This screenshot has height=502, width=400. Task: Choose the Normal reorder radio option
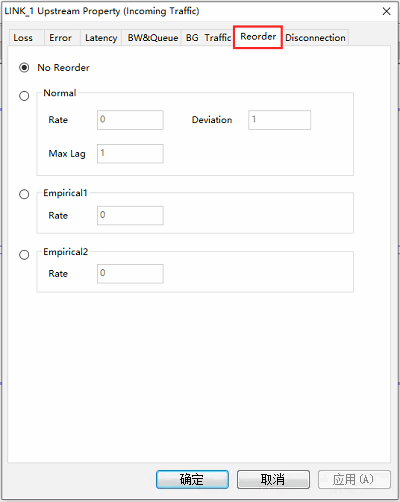point(24,96)
